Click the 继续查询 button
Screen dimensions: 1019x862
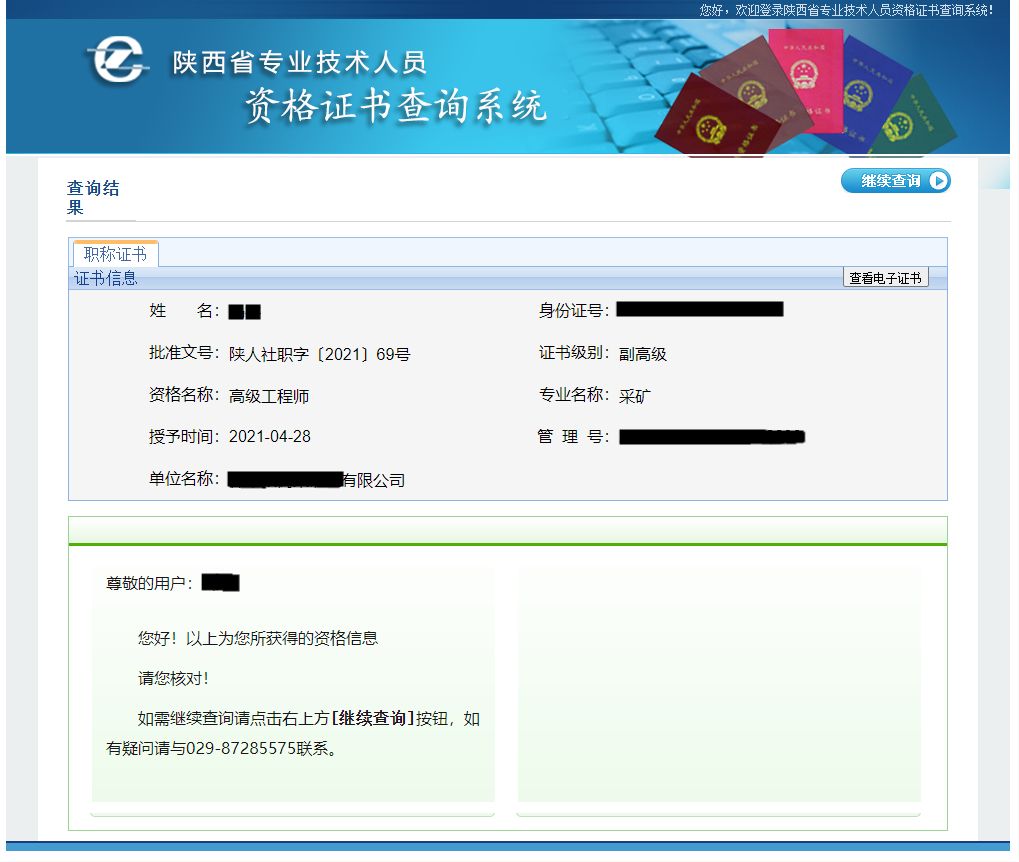896,181
